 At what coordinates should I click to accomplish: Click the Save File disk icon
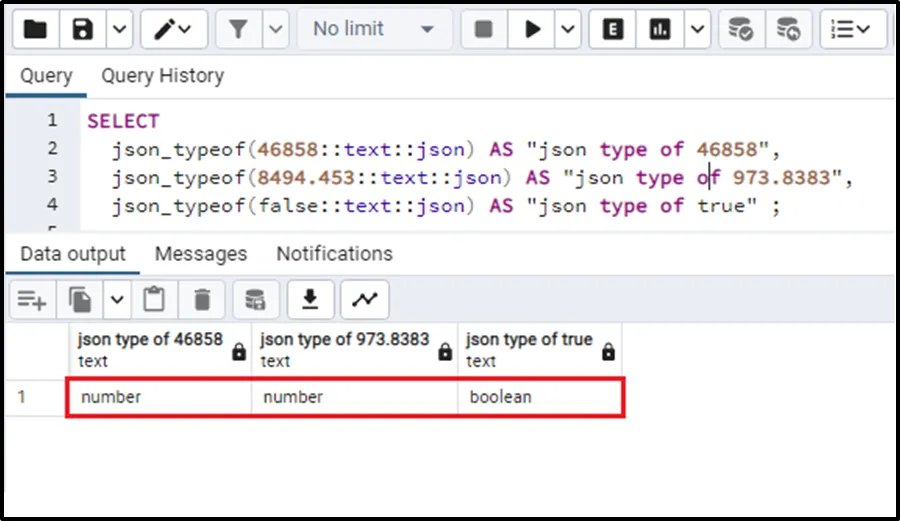click(x=82, y=30)
